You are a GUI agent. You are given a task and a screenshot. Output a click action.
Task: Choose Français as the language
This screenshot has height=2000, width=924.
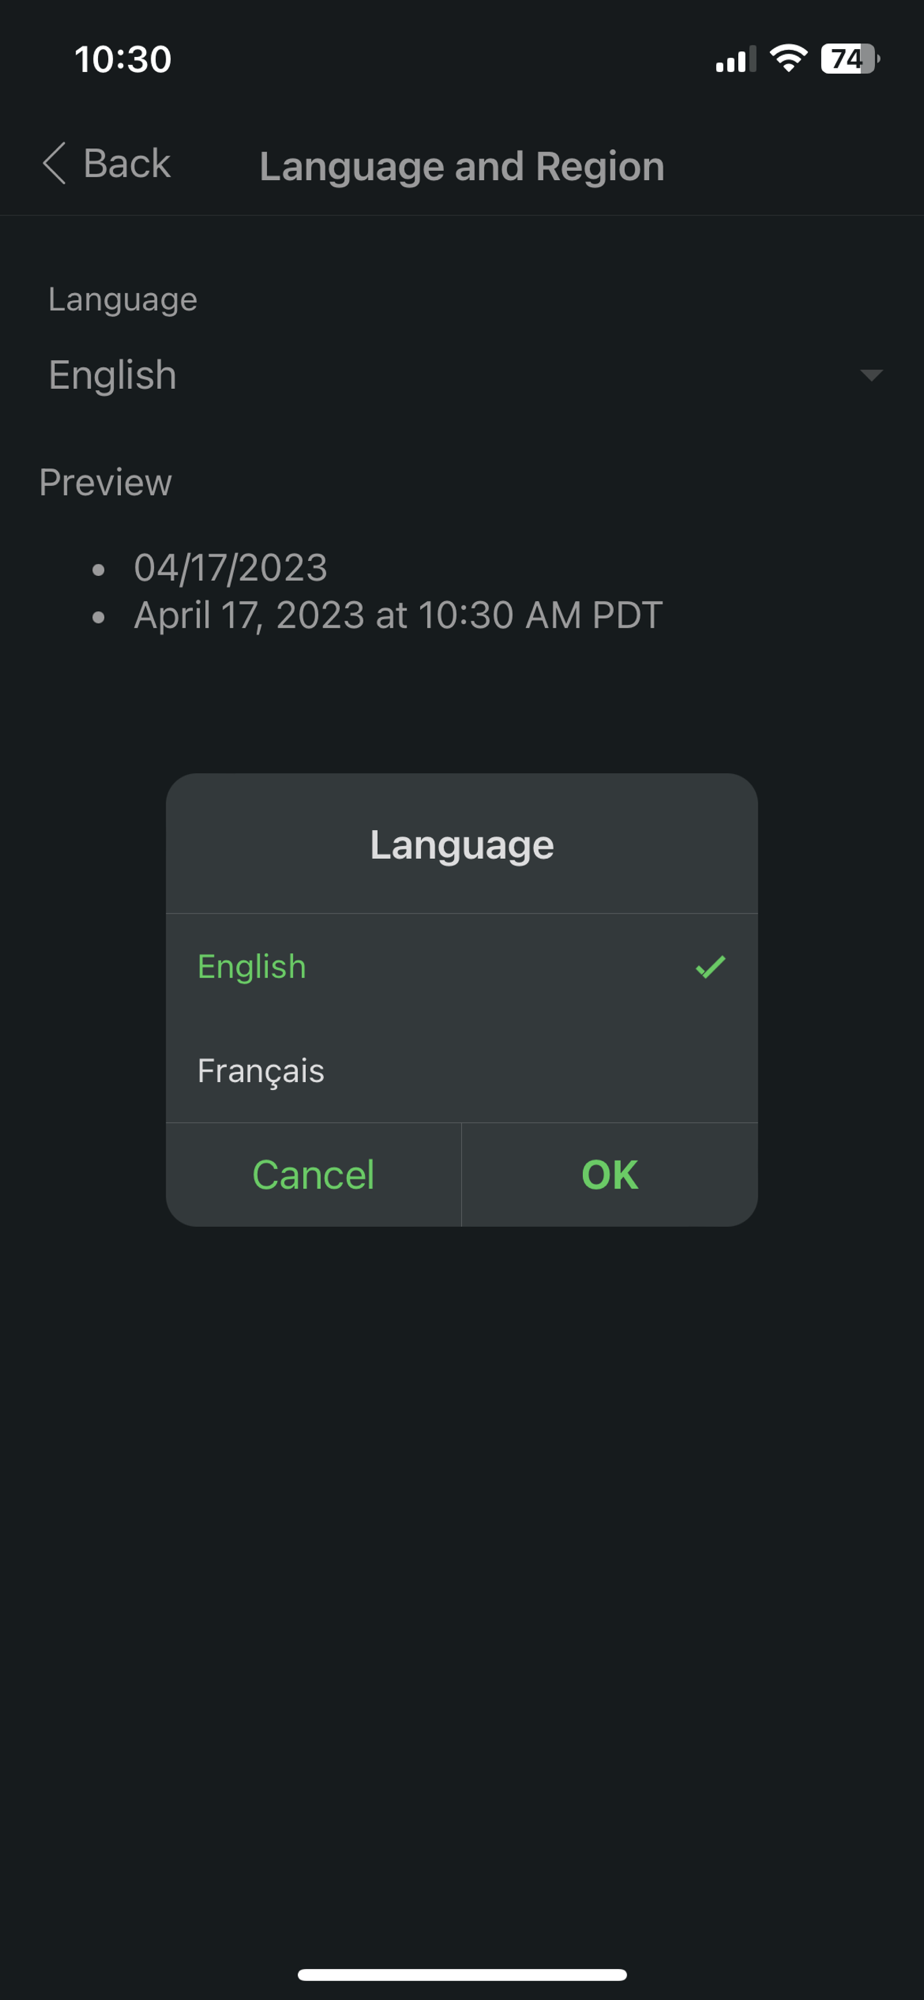tap(462, 1071)
